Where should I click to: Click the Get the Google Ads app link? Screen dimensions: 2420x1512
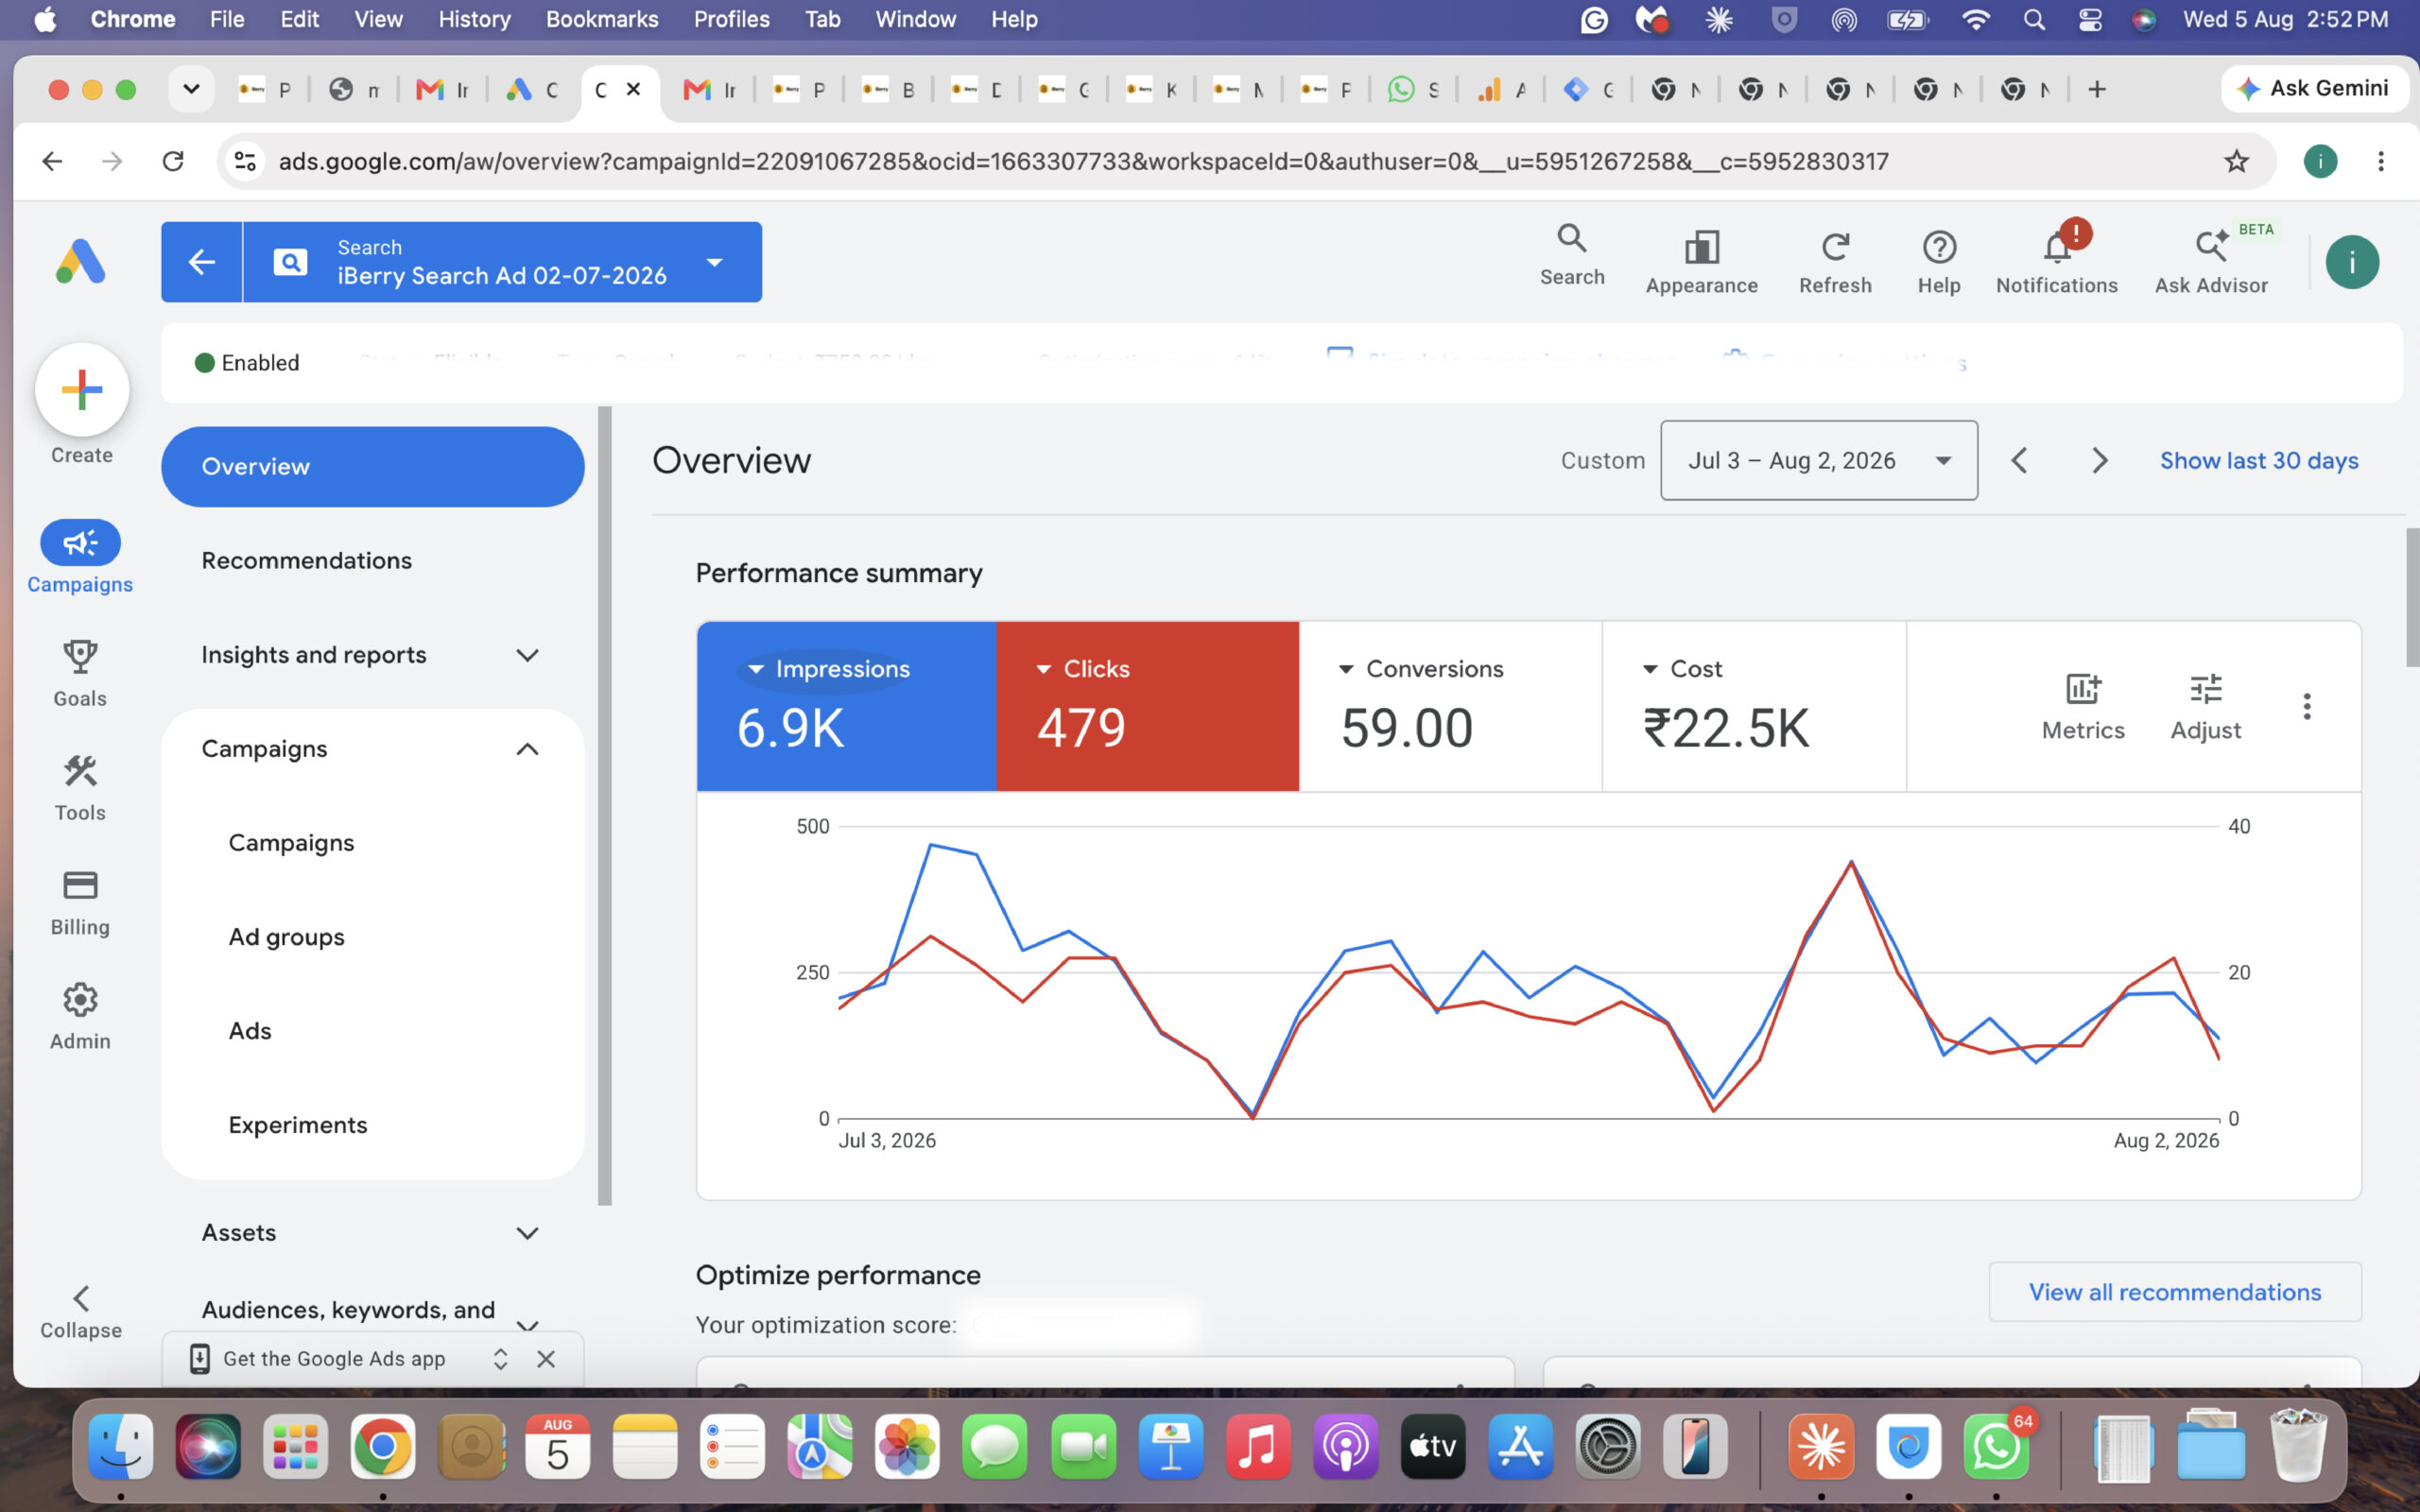(x=333, y=1358)
